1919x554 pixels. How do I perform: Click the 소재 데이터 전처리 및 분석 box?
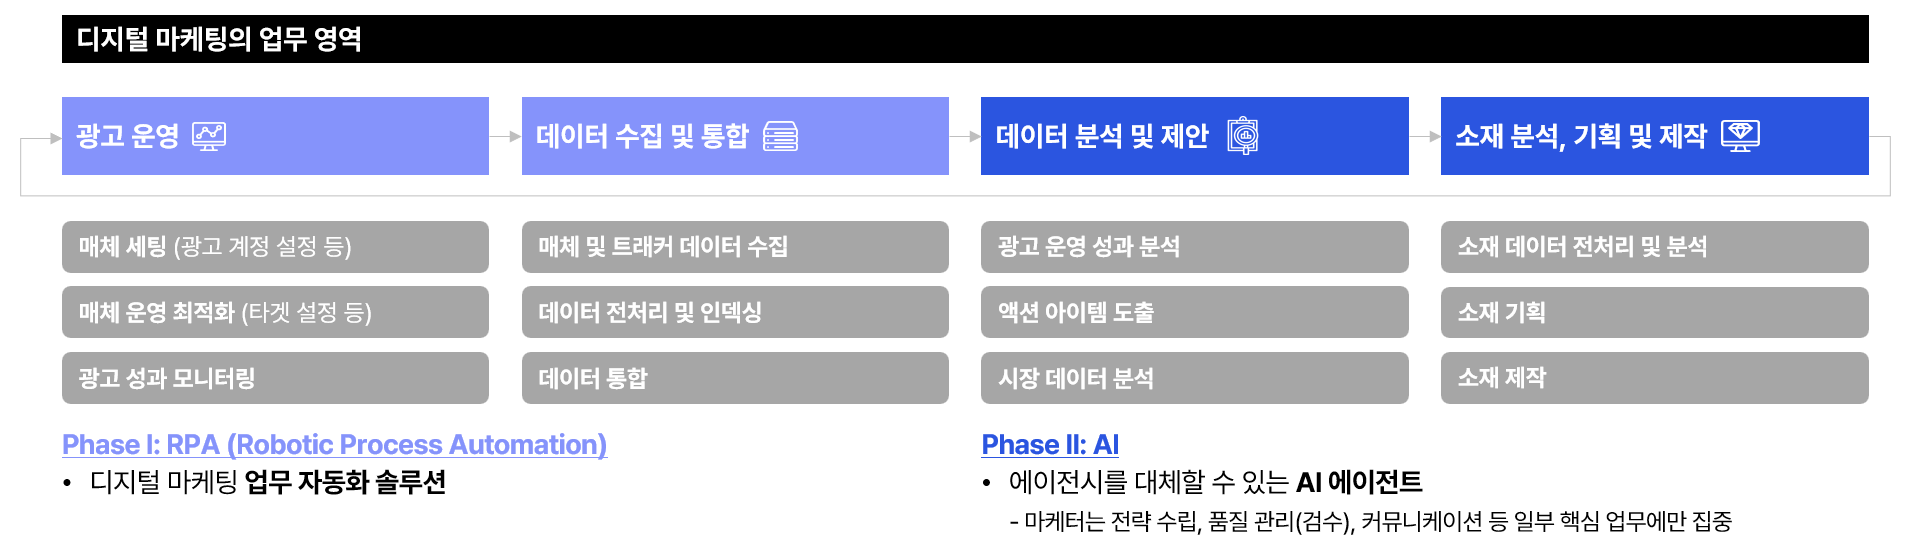click(x=1654, y=247)
